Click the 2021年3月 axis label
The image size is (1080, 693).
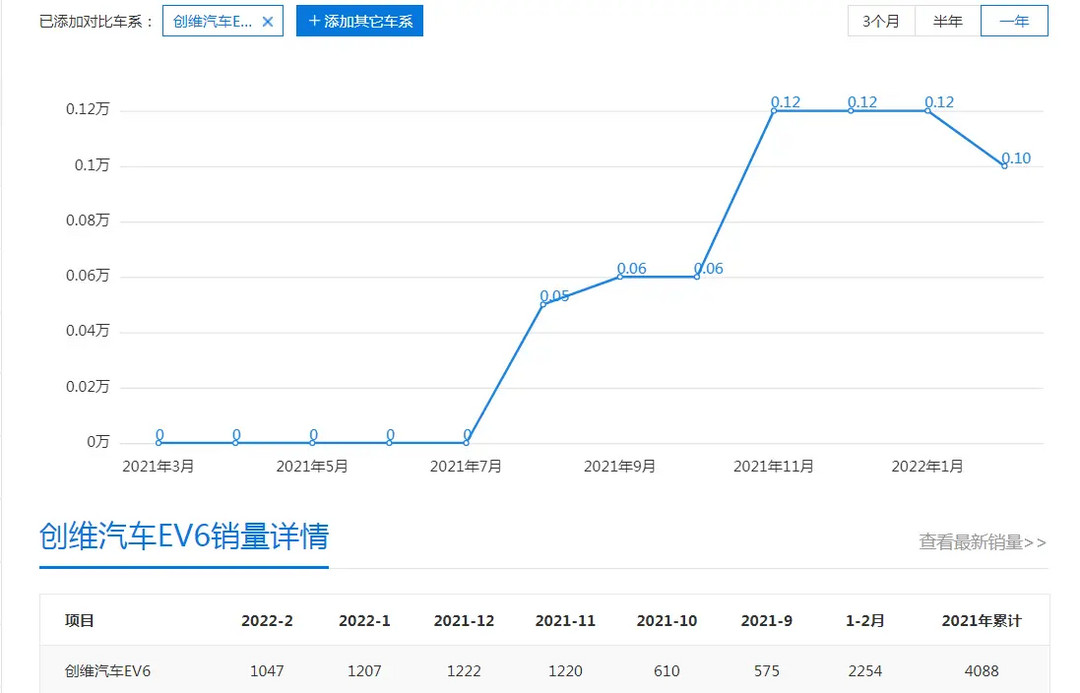point(158,466)
